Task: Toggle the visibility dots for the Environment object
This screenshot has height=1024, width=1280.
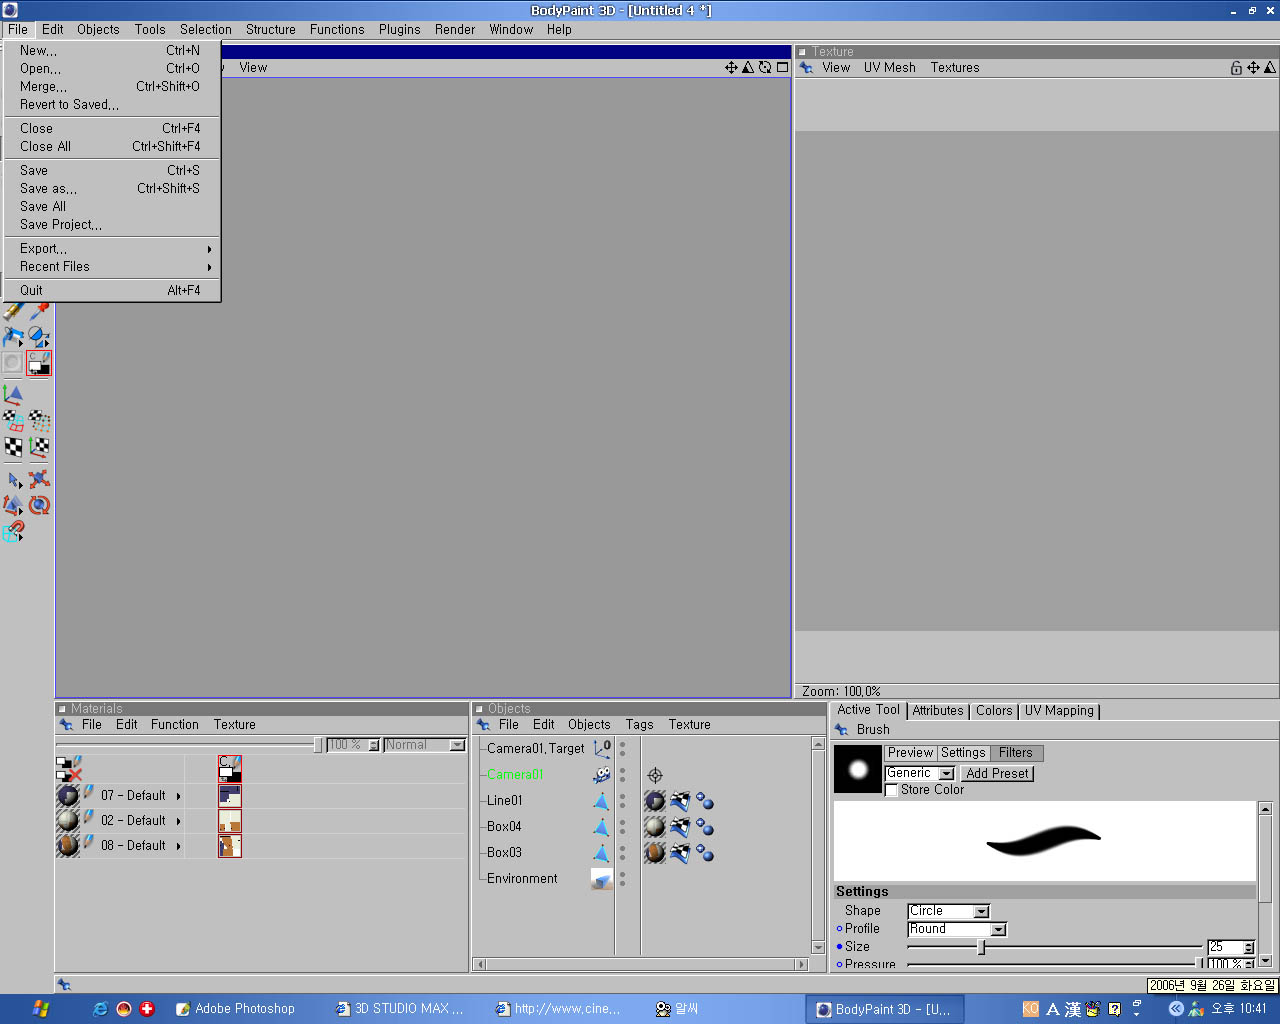Action: pyautogui.click(x=622, y=879)
